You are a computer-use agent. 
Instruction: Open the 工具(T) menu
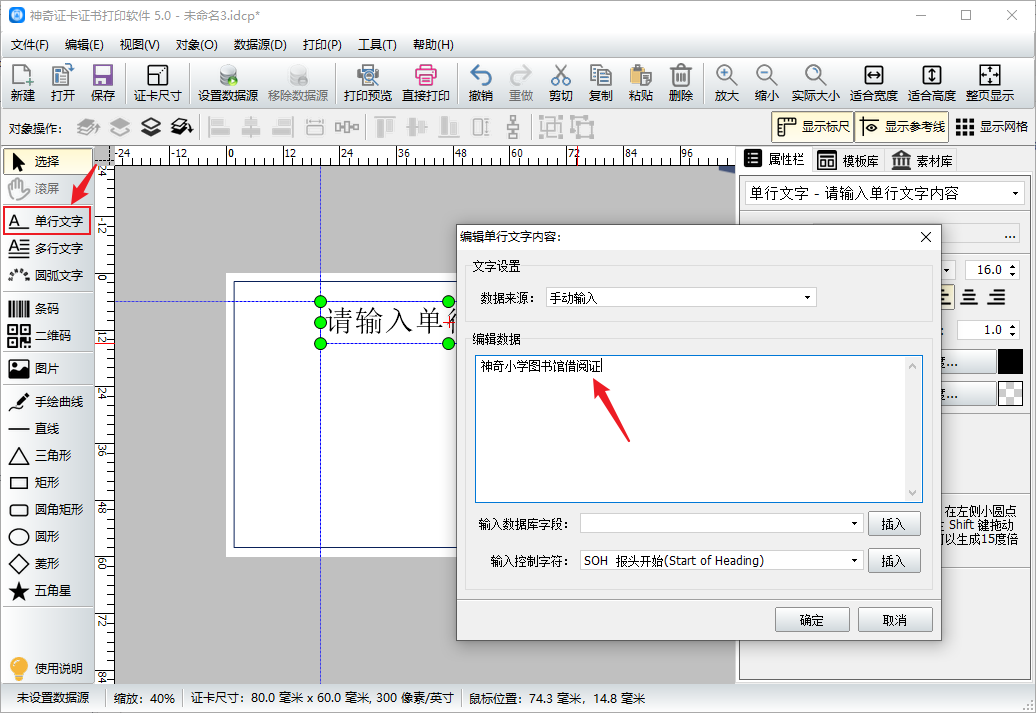(x=377, y=44)
